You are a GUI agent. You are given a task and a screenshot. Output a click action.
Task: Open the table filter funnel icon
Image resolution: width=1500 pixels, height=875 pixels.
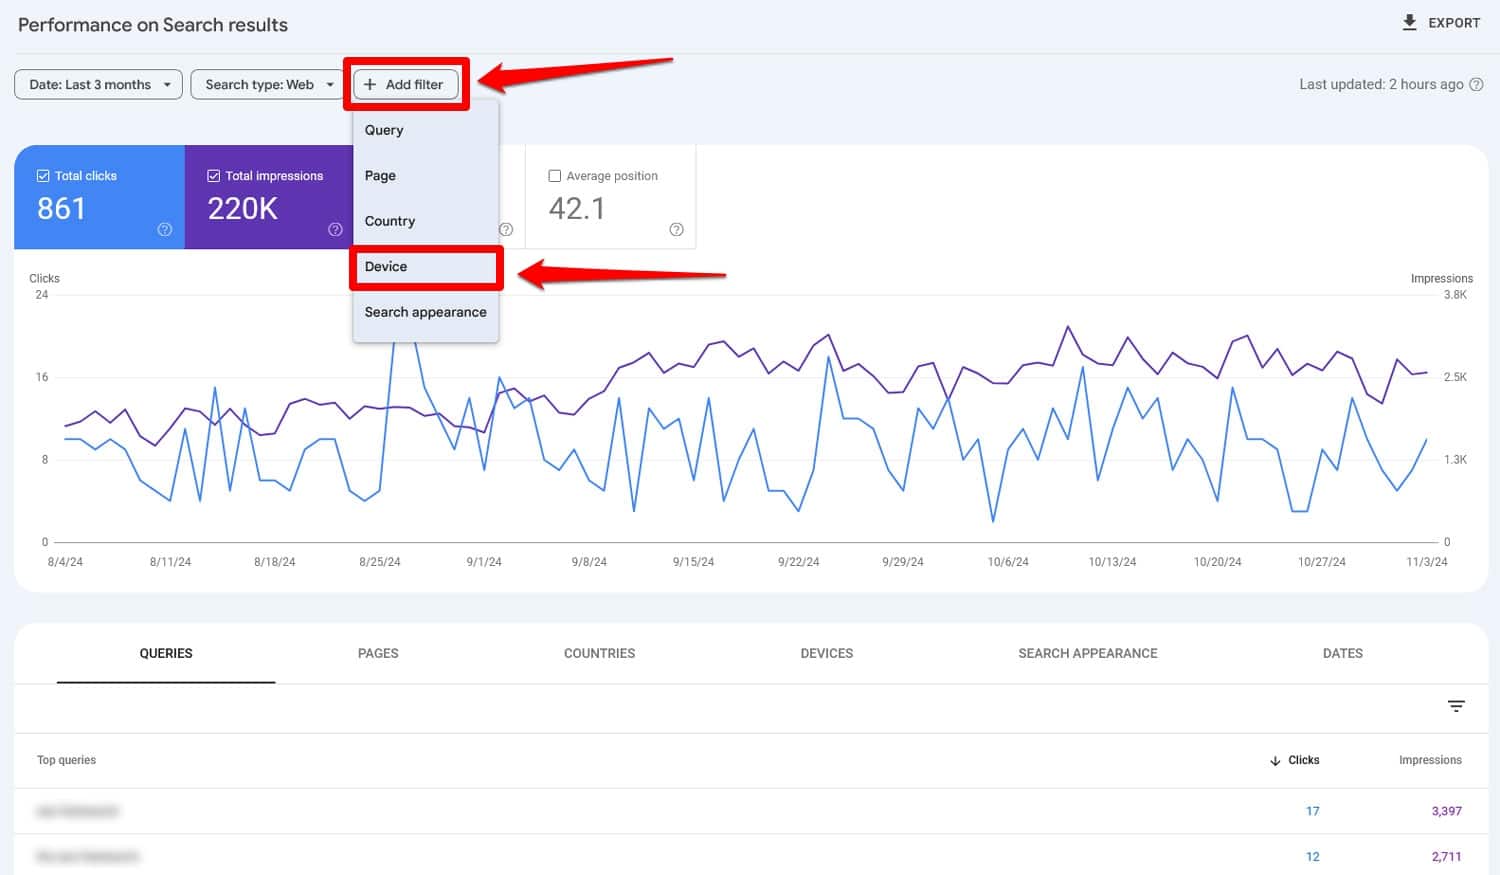click(x=1456, y=706)
